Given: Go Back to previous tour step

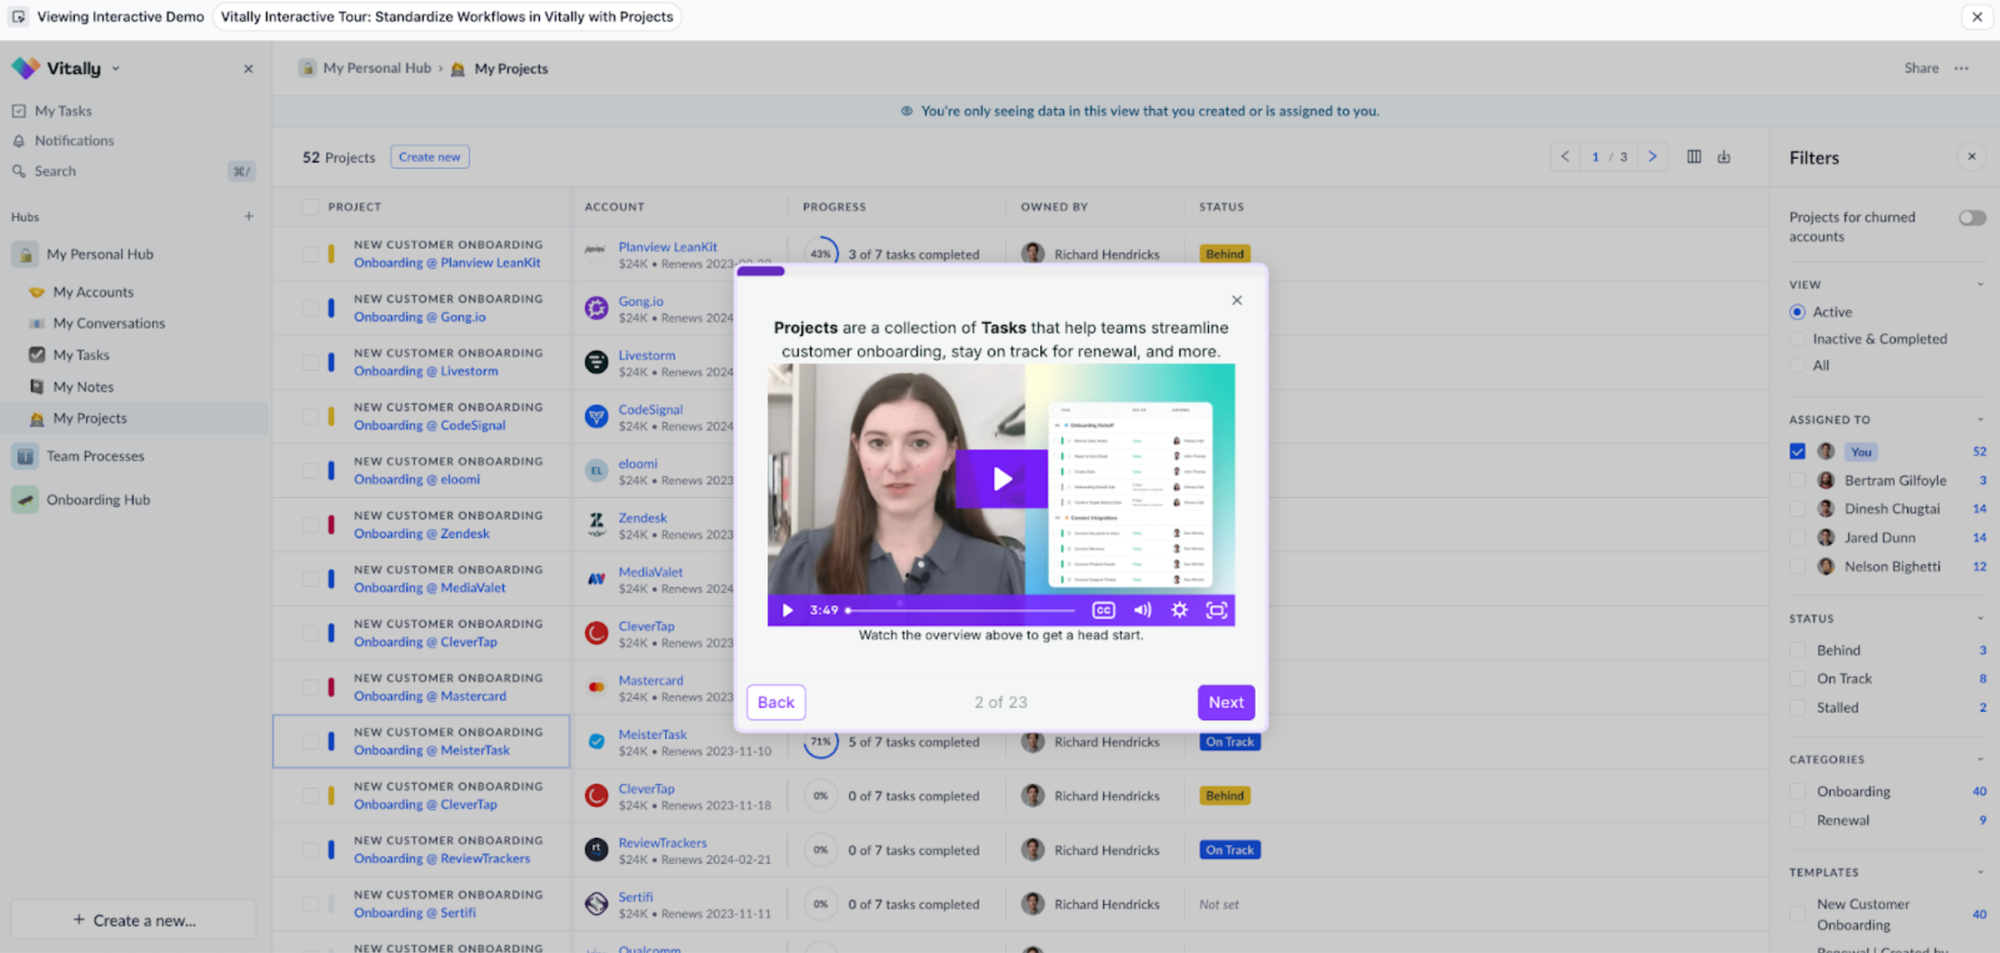Looking at the screenshot, I should [x=776, y=702].
